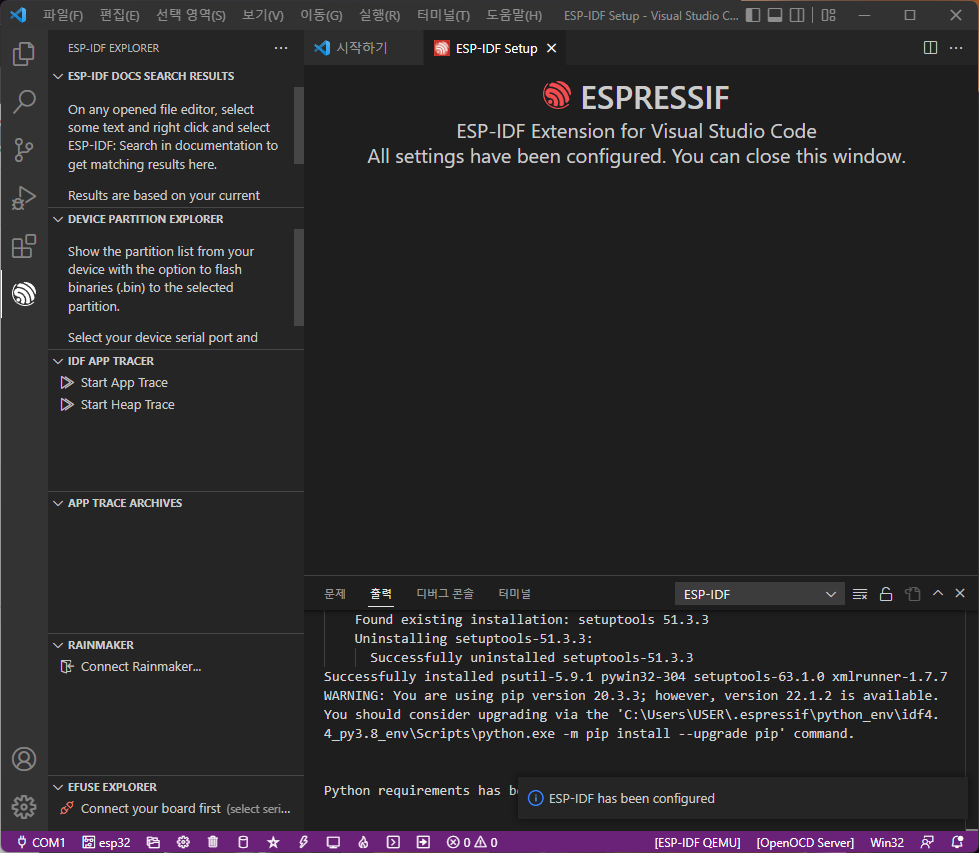Viewport: 979px width, 853px height.
Task: Collapse eFuse Explorer section
Action: click(58, 787)
